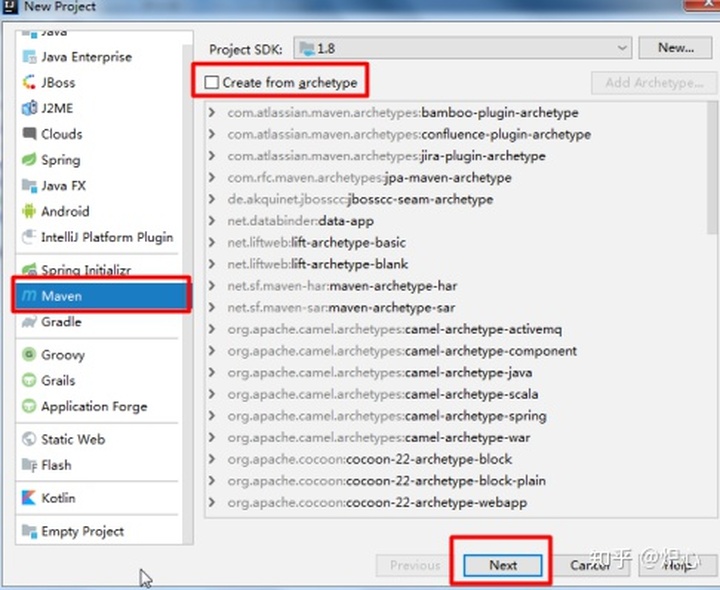Expand lift-archetype-blank entry
The width and height of the screenshot is (720, 590).
(212, 264)
